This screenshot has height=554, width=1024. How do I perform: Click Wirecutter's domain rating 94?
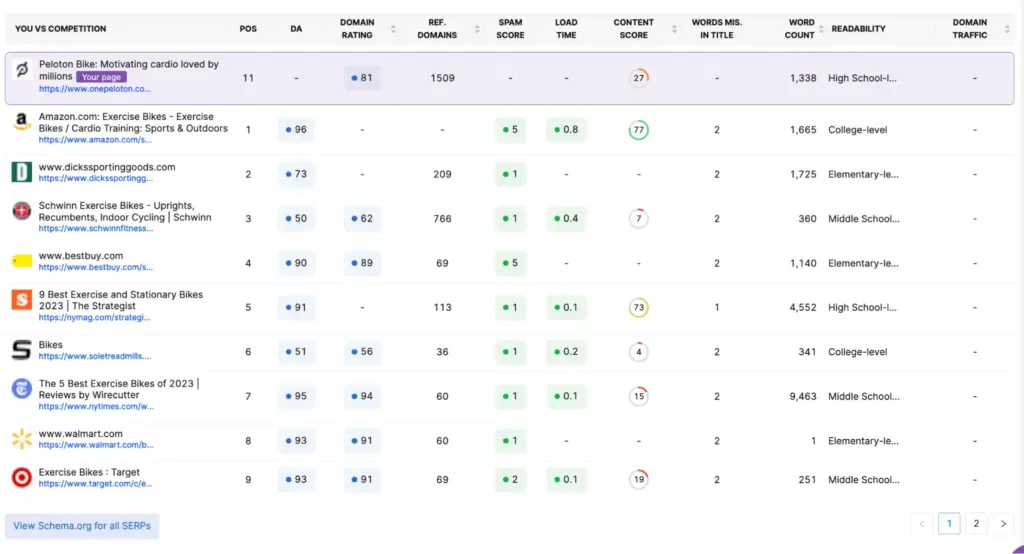362,396
